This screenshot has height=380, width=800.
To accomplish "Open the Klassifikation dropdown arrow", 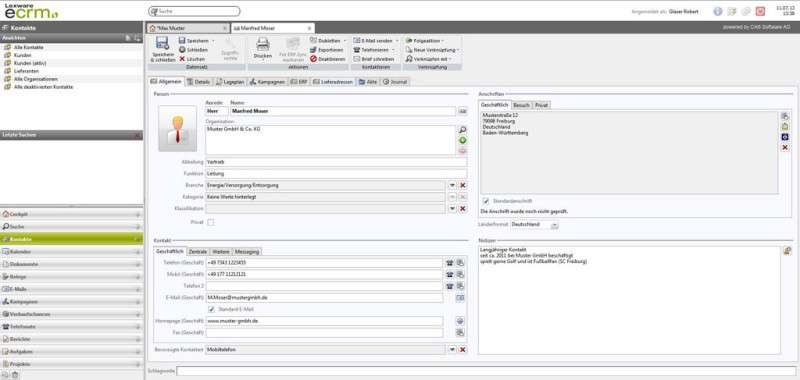I will (452, 209).
